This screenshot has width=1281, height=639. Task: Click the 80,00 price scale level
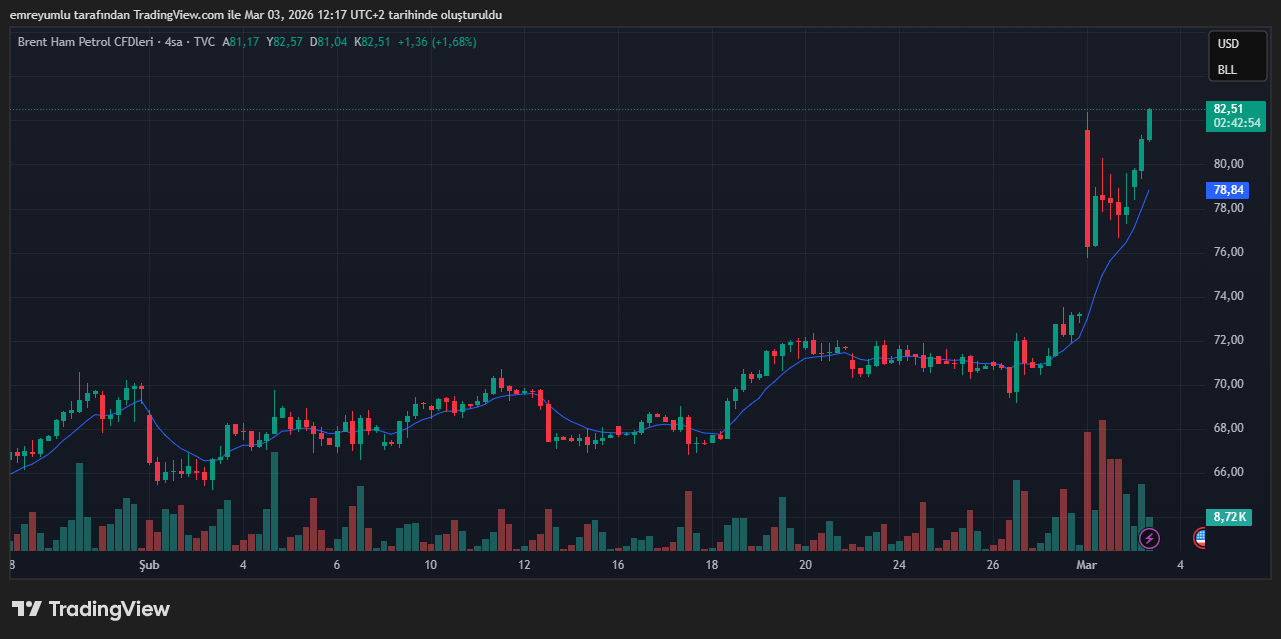[x=1228, y=164]
